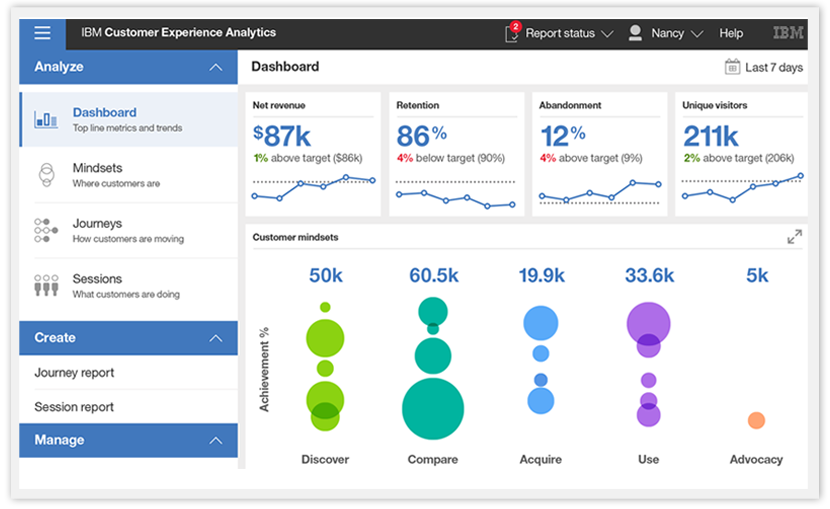The width and height of the screenshot is (830, 509).
Task: Expand the Customer mindsets chart icon
Action: tap(794, 237)
